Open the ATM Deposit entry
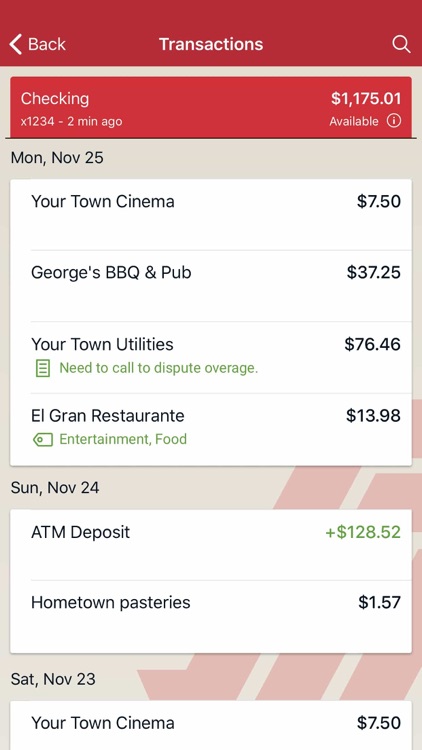This screenshot has height=750, width=422. 211,545
